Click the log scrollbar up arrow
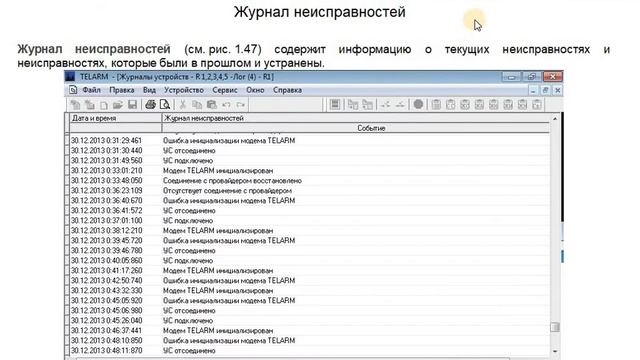This screenshot has width=640, height=360. [555, 119]
